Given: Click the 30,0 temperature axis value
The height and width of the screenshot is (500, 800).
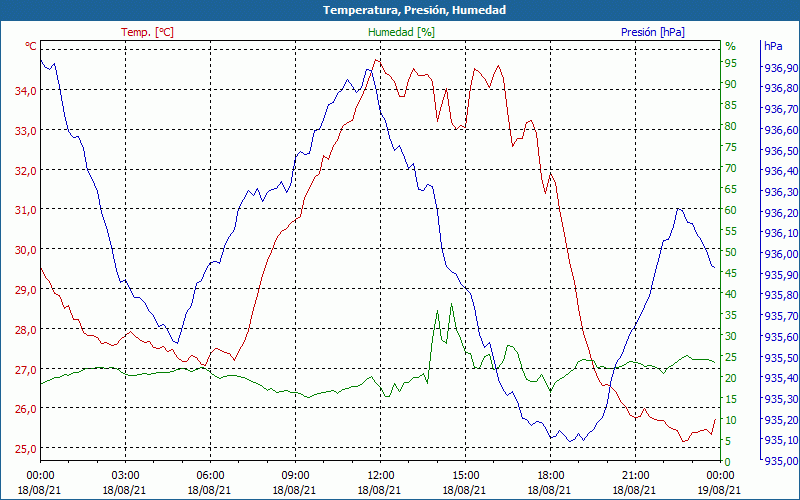Looking at the screenshot, I should click(26, 250).
